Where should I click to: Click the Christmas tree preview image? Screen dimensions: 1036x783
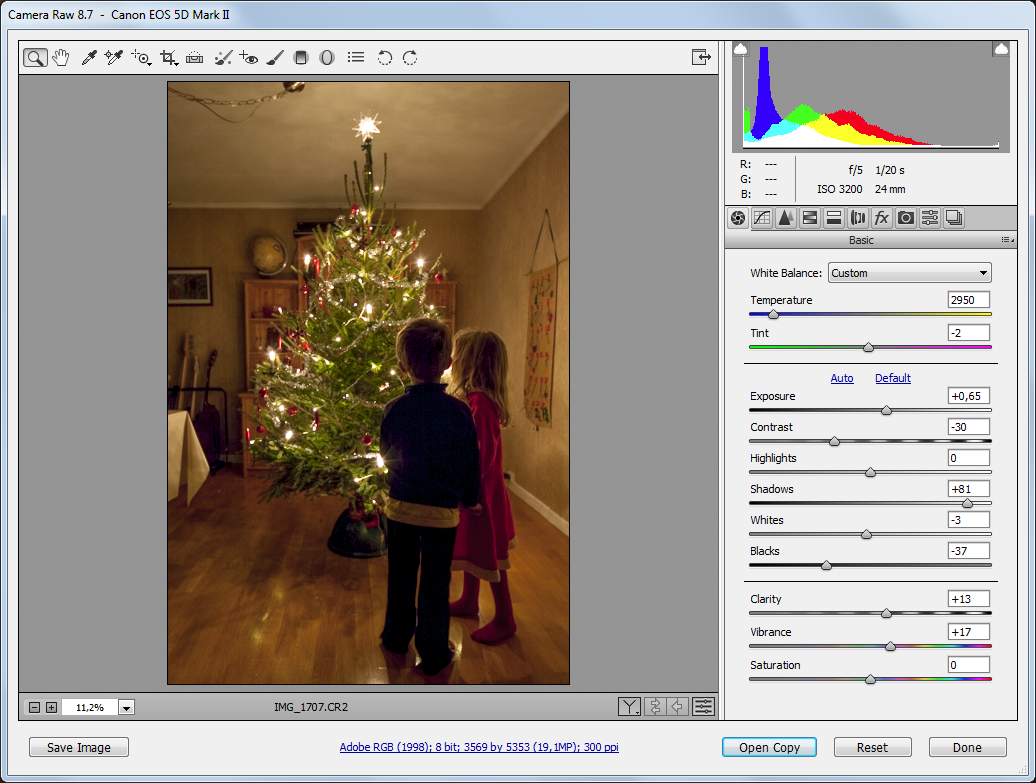368,383
